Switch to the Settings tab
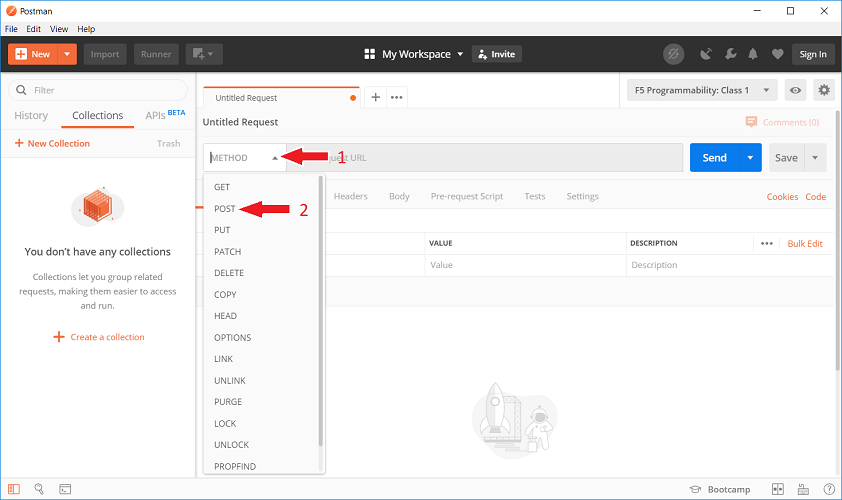Viewport: 842px width, 500px height. coord(583,197)
